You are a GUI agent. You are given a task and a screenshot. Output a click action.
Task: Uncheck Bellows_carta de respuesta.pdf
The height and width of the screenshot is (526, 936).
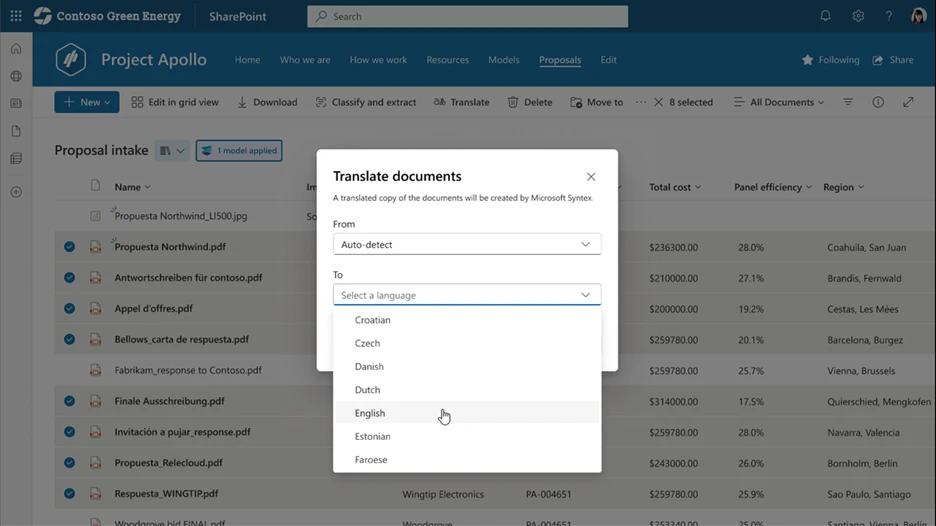point(69,339)
